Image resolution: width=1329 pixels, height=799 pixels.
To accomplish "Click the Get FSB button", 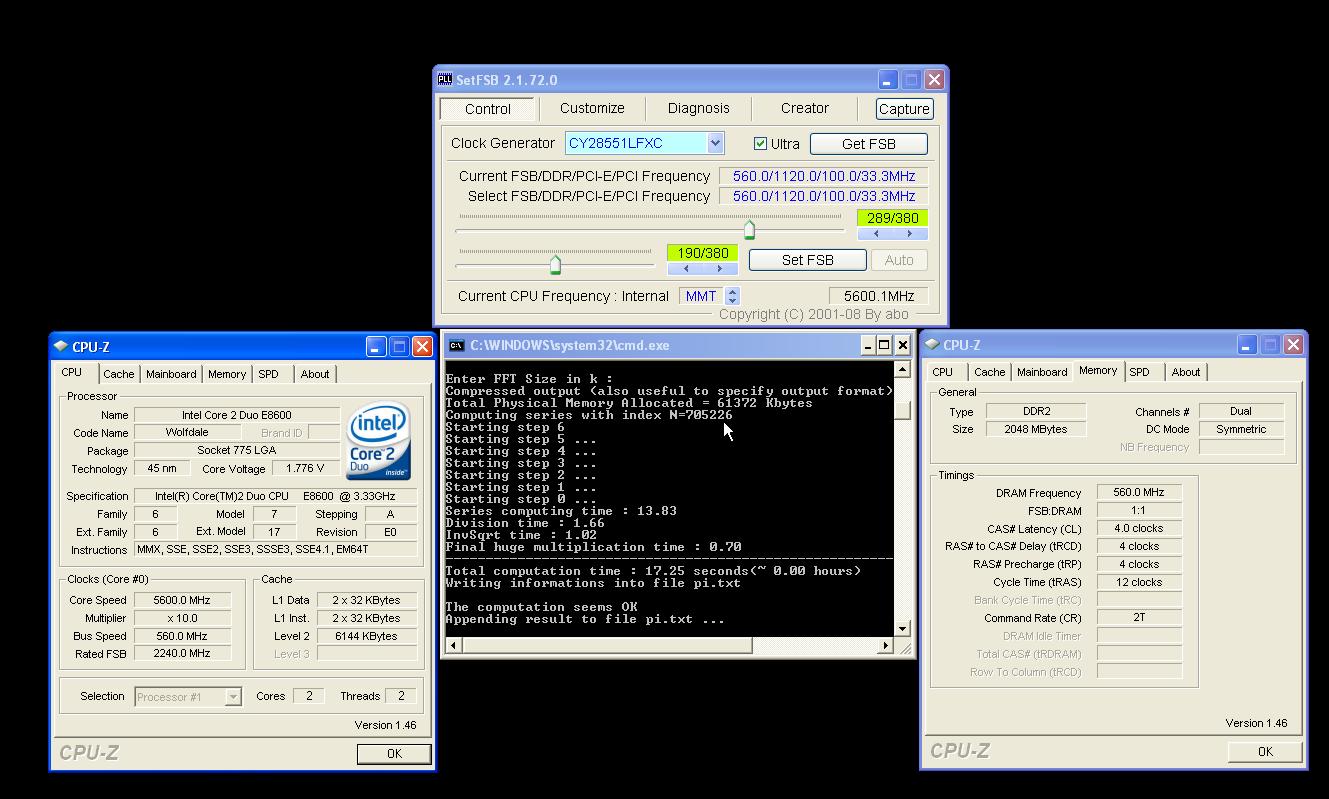I will pyautogui.click(x=869, y=144).
